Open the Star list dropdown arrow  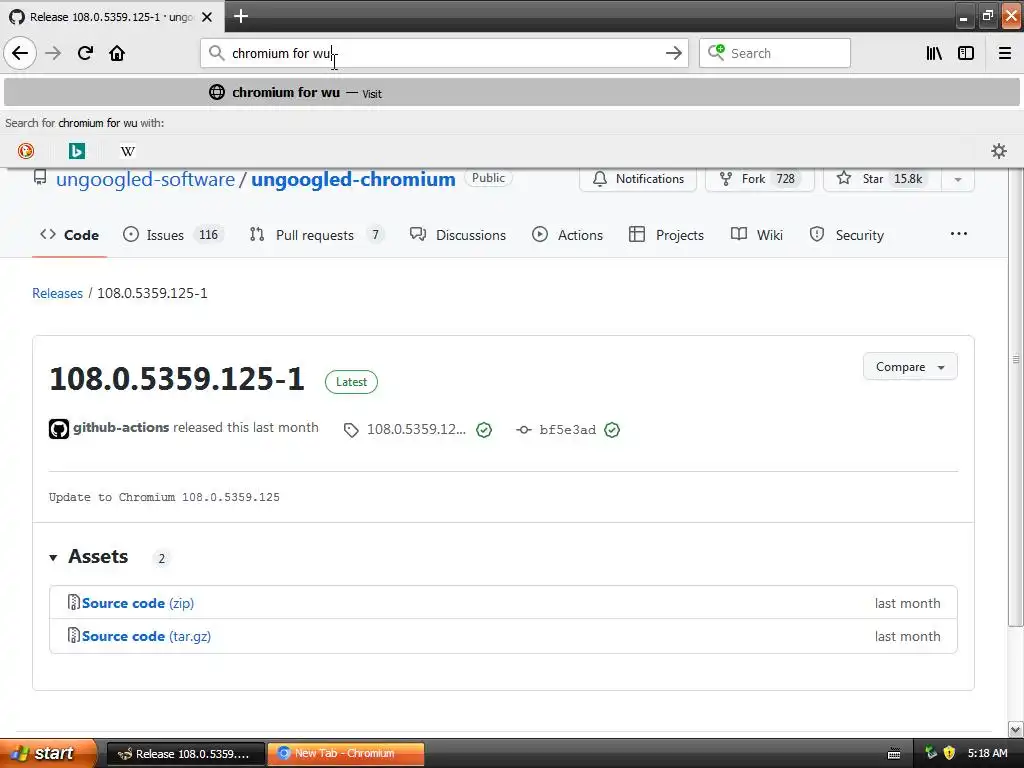coord(958,179)
